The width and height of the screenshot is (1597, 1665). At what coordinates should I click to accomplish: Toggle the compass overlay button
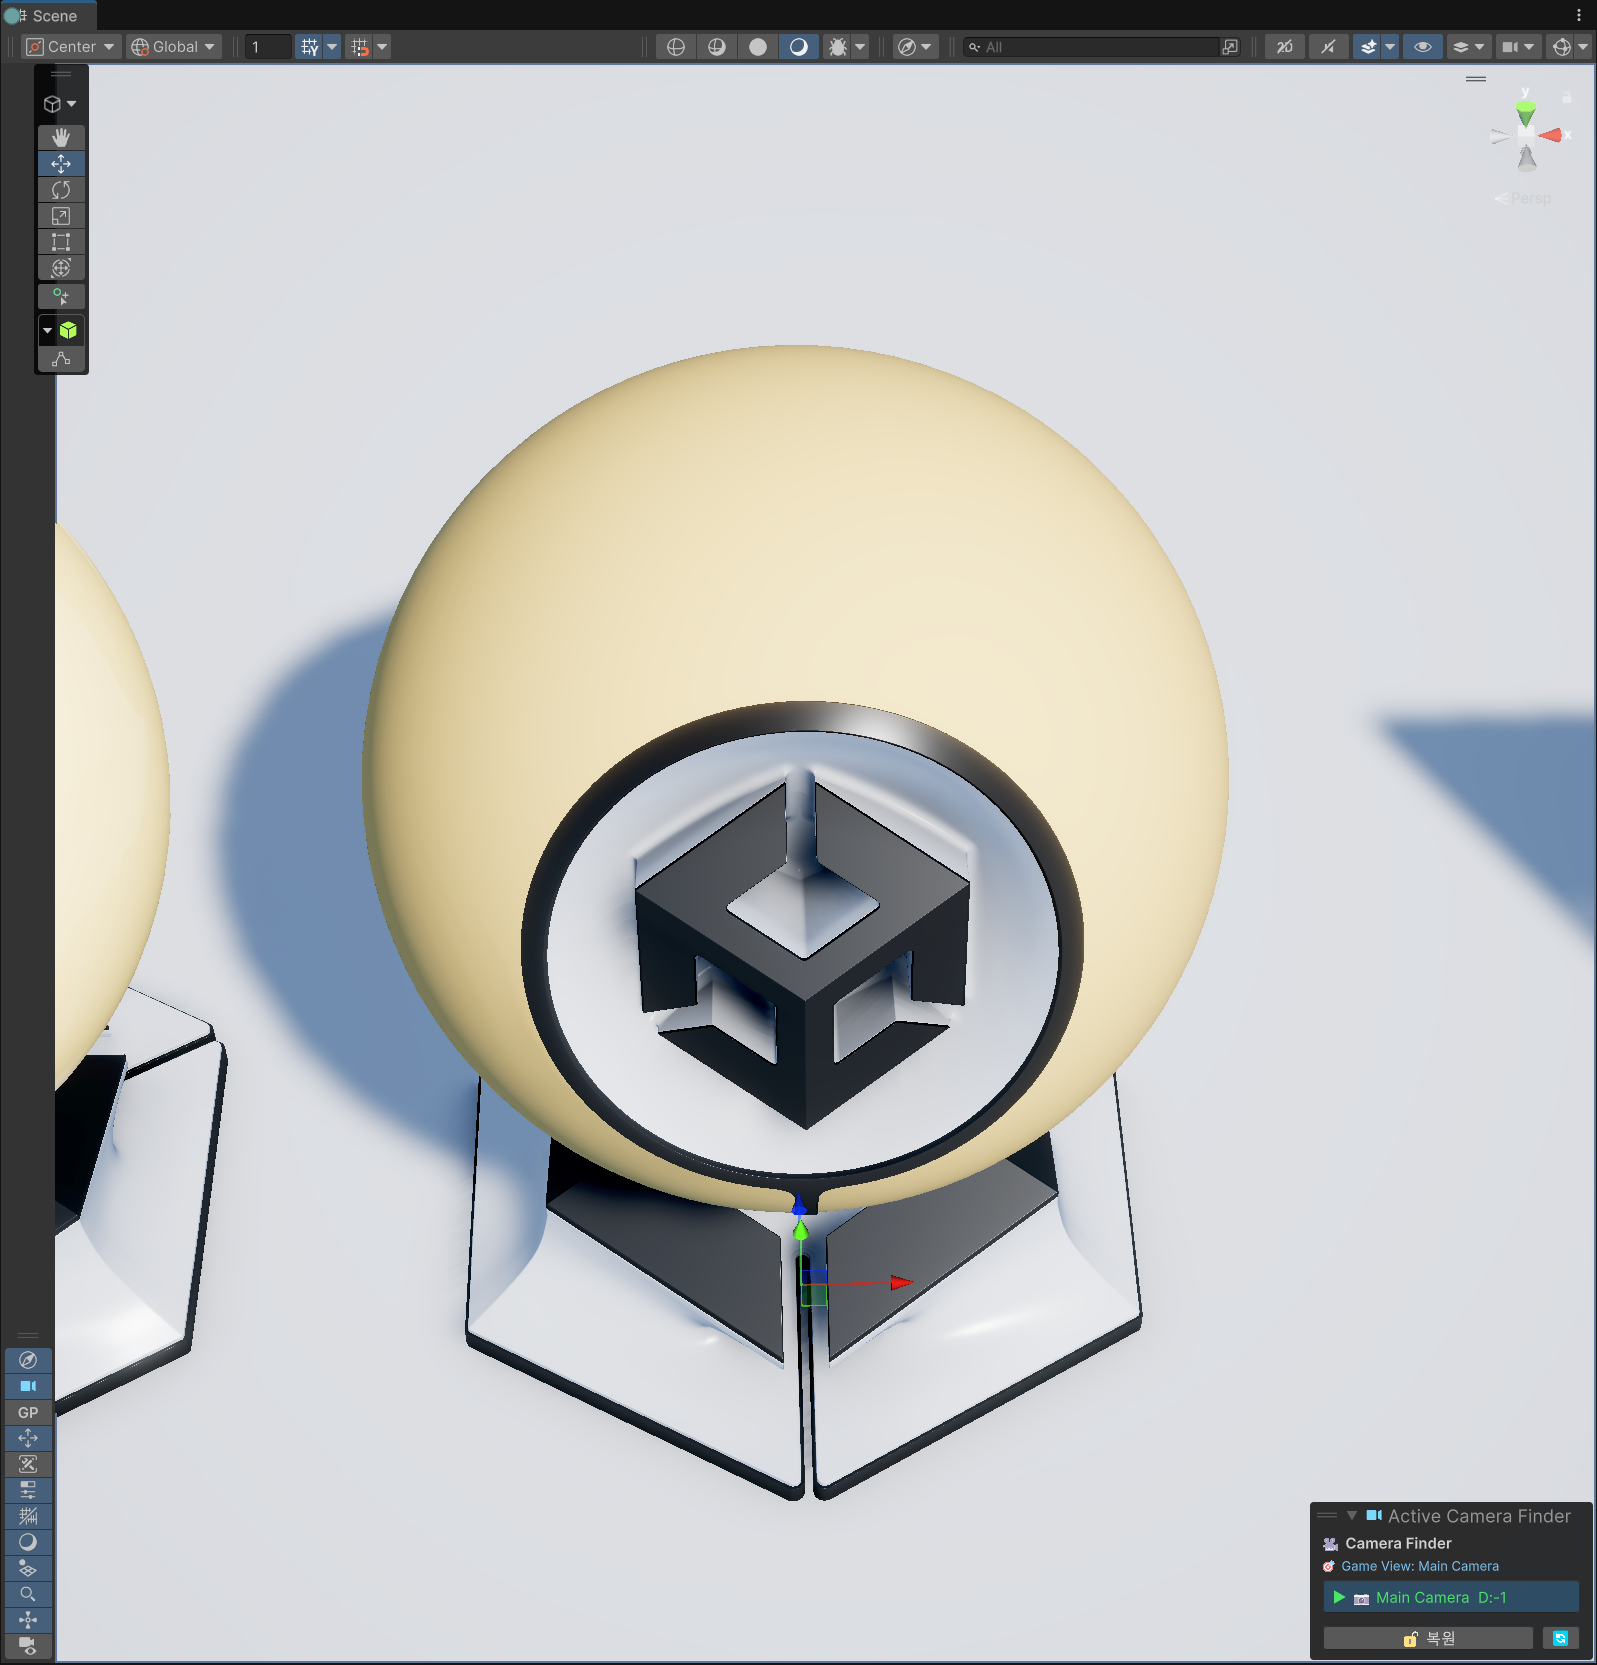point(28,1360)
